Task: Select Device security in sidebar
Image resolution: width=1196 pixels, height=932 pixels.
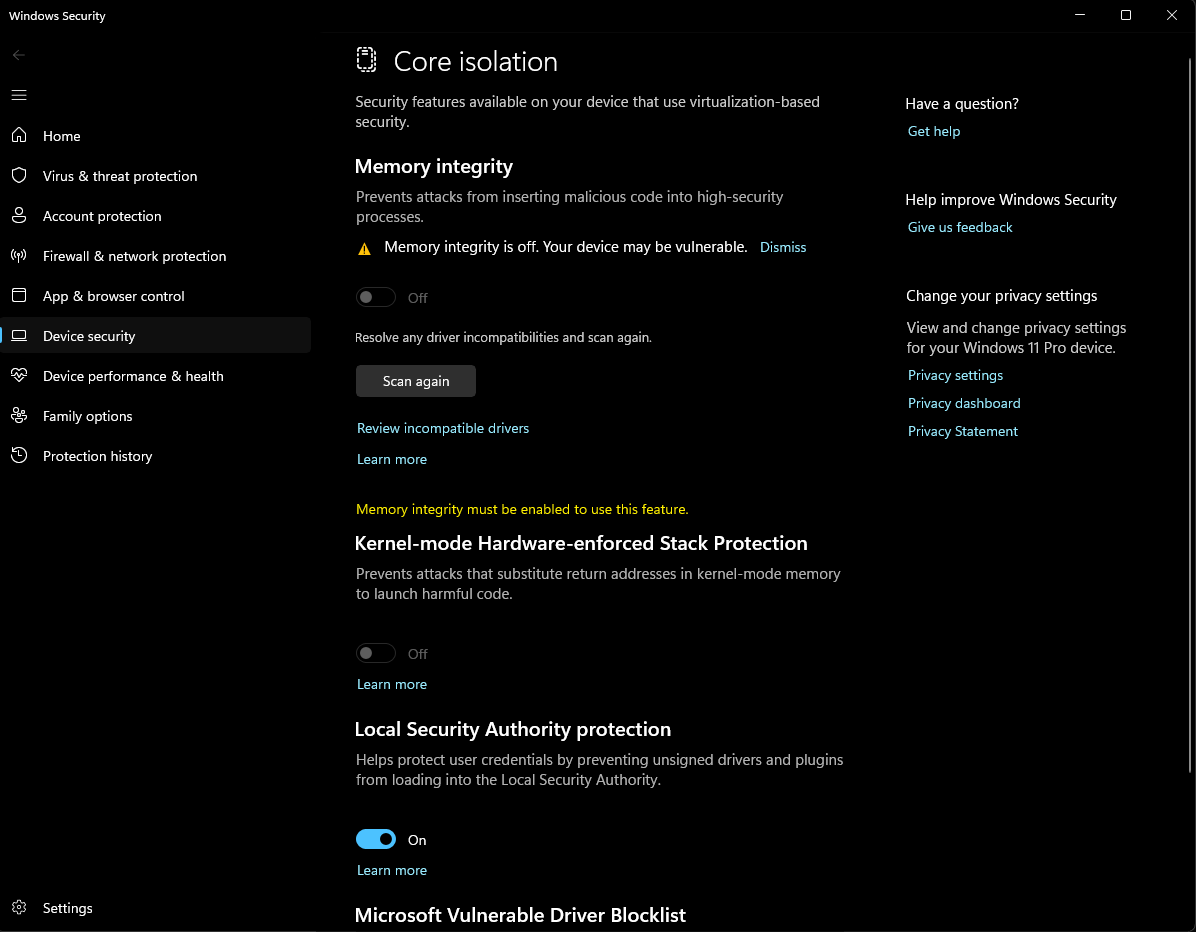Action: (156, 336)
